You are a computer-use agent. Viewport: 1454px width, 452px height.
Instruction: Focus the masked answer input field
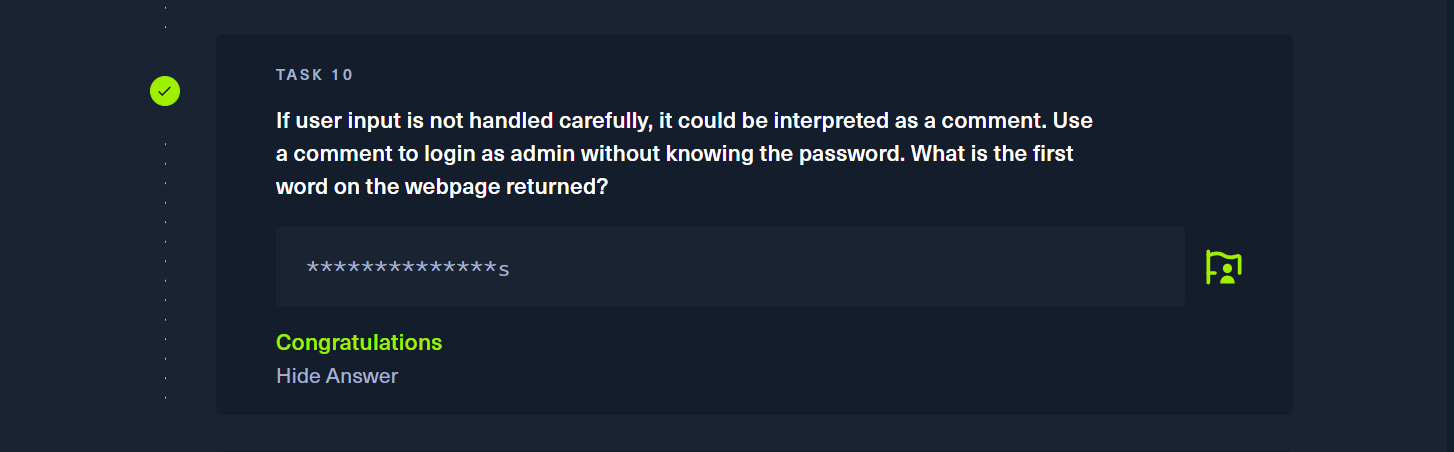tap(730, 266)
